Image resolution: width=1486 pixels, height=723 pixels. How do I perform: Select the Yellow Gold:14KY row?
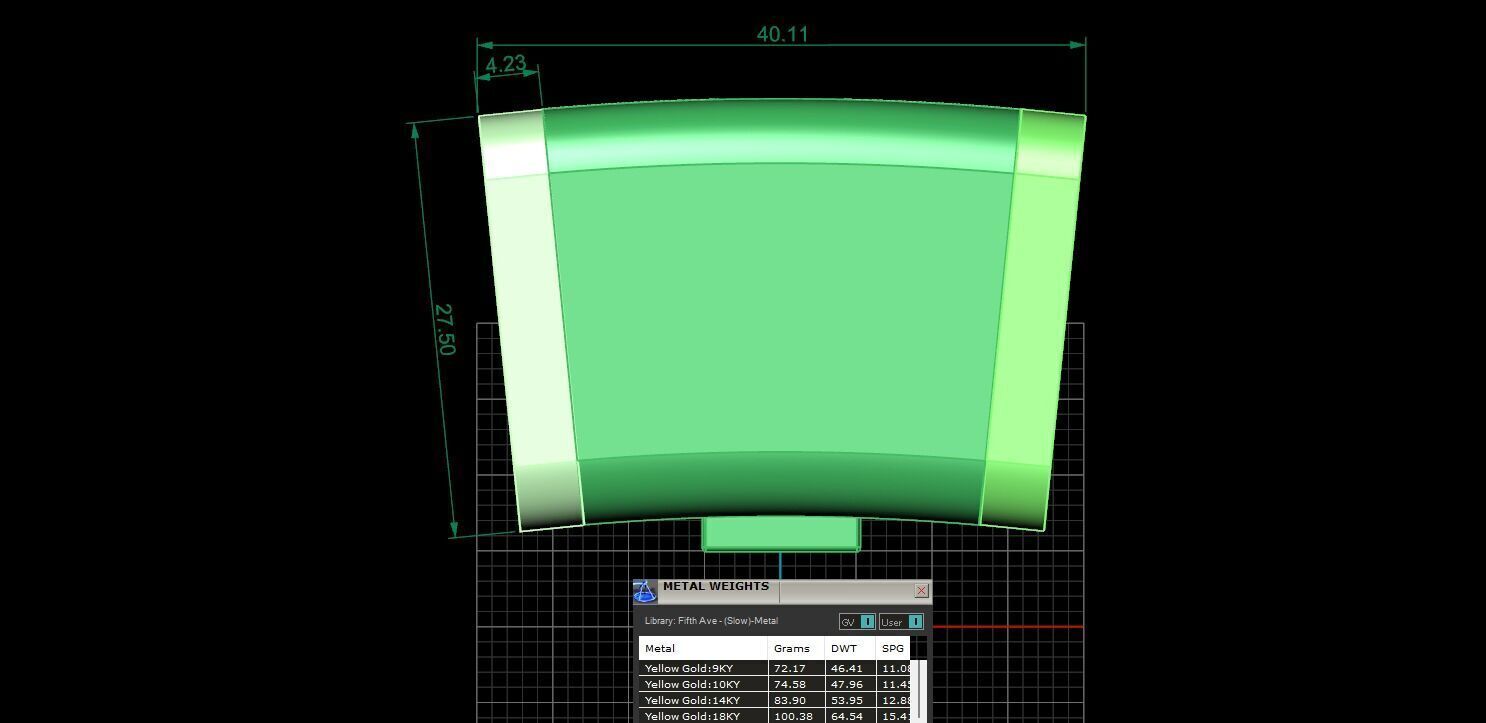tap(775, 700)
